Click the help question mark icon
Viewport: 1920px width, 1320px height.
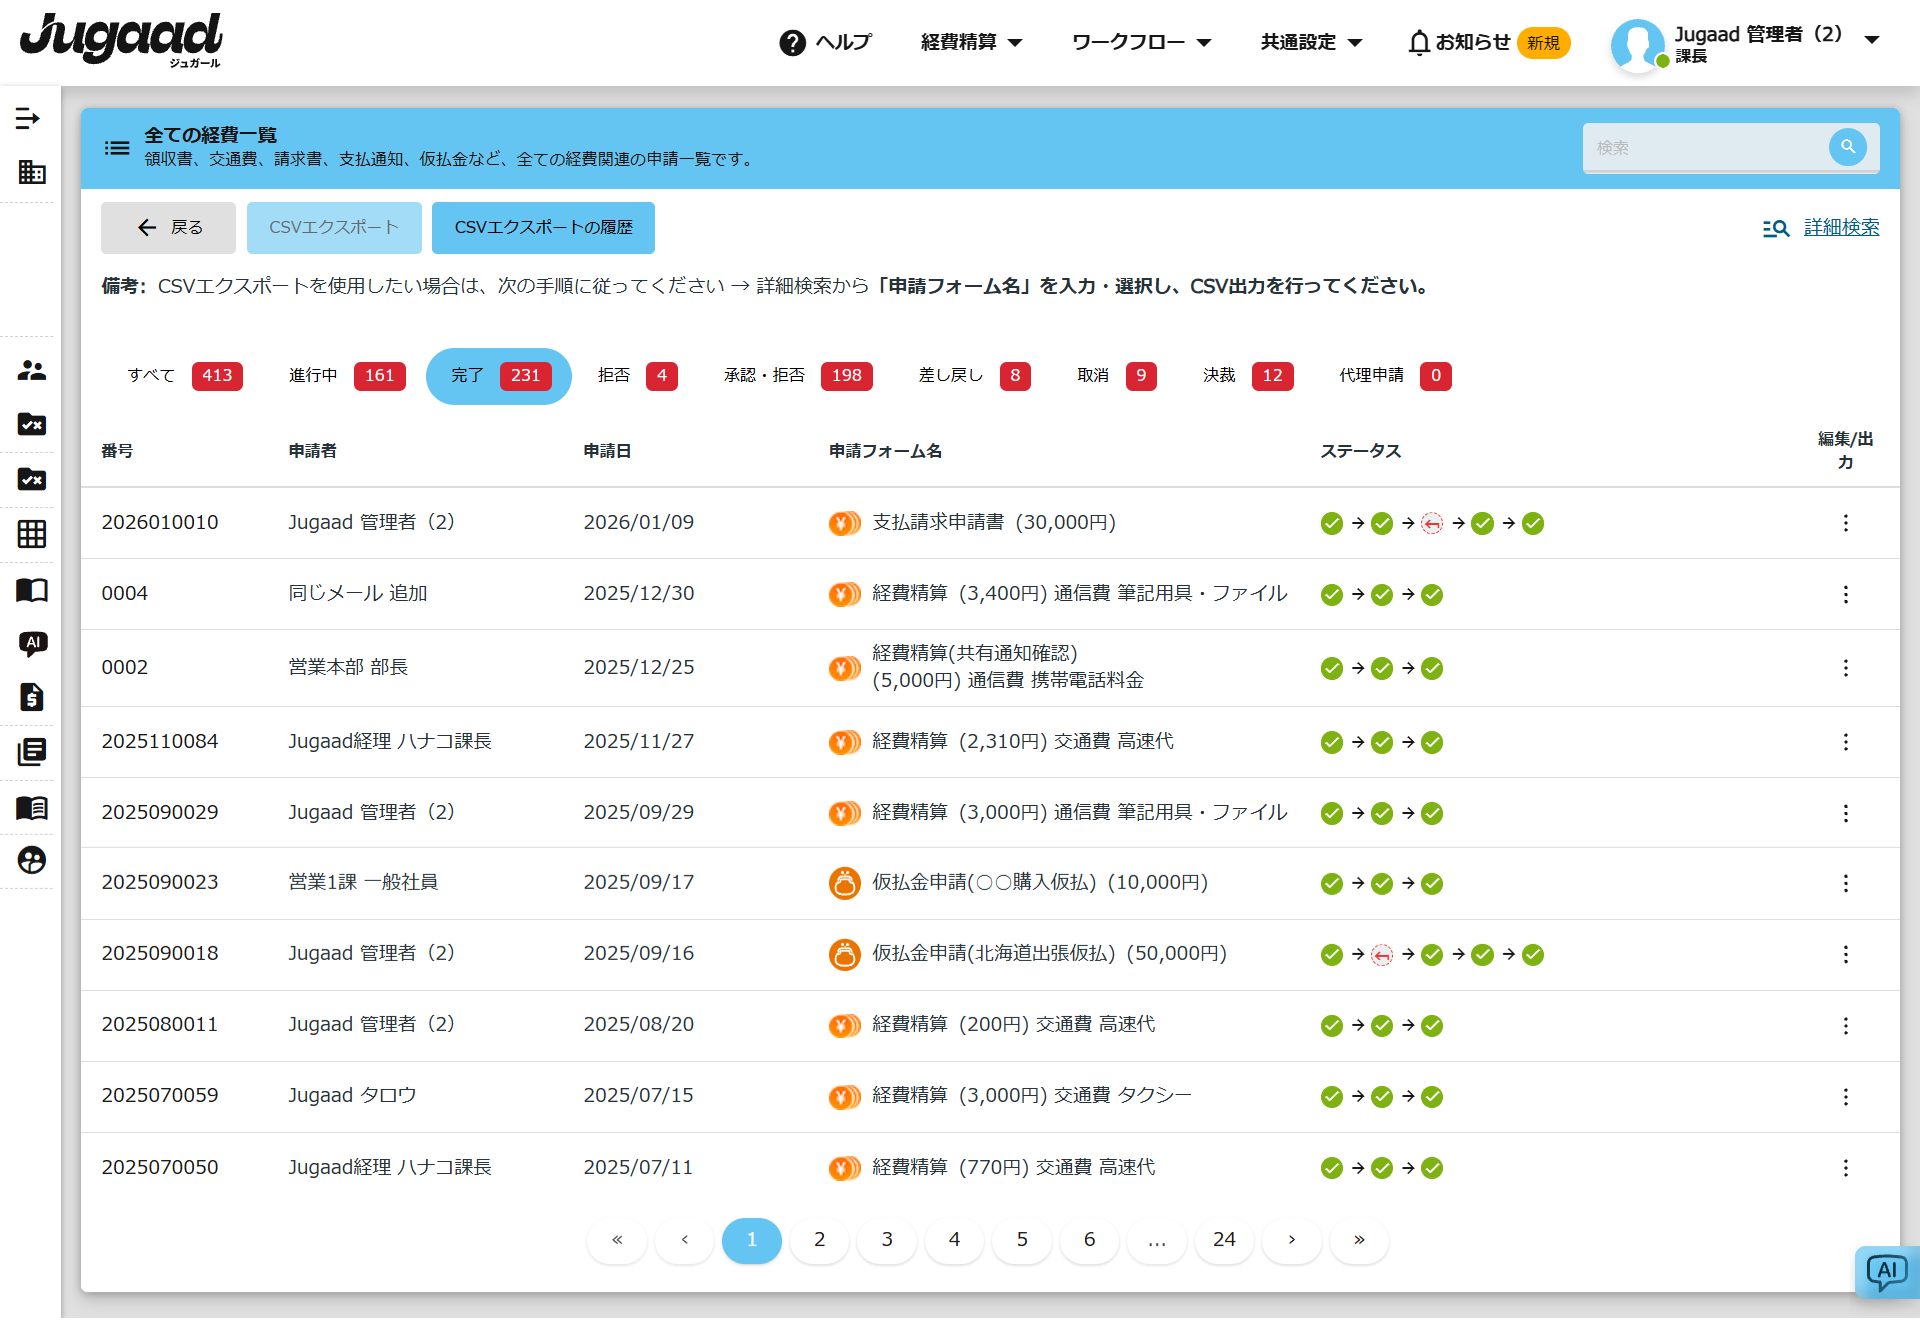(792, 43)
